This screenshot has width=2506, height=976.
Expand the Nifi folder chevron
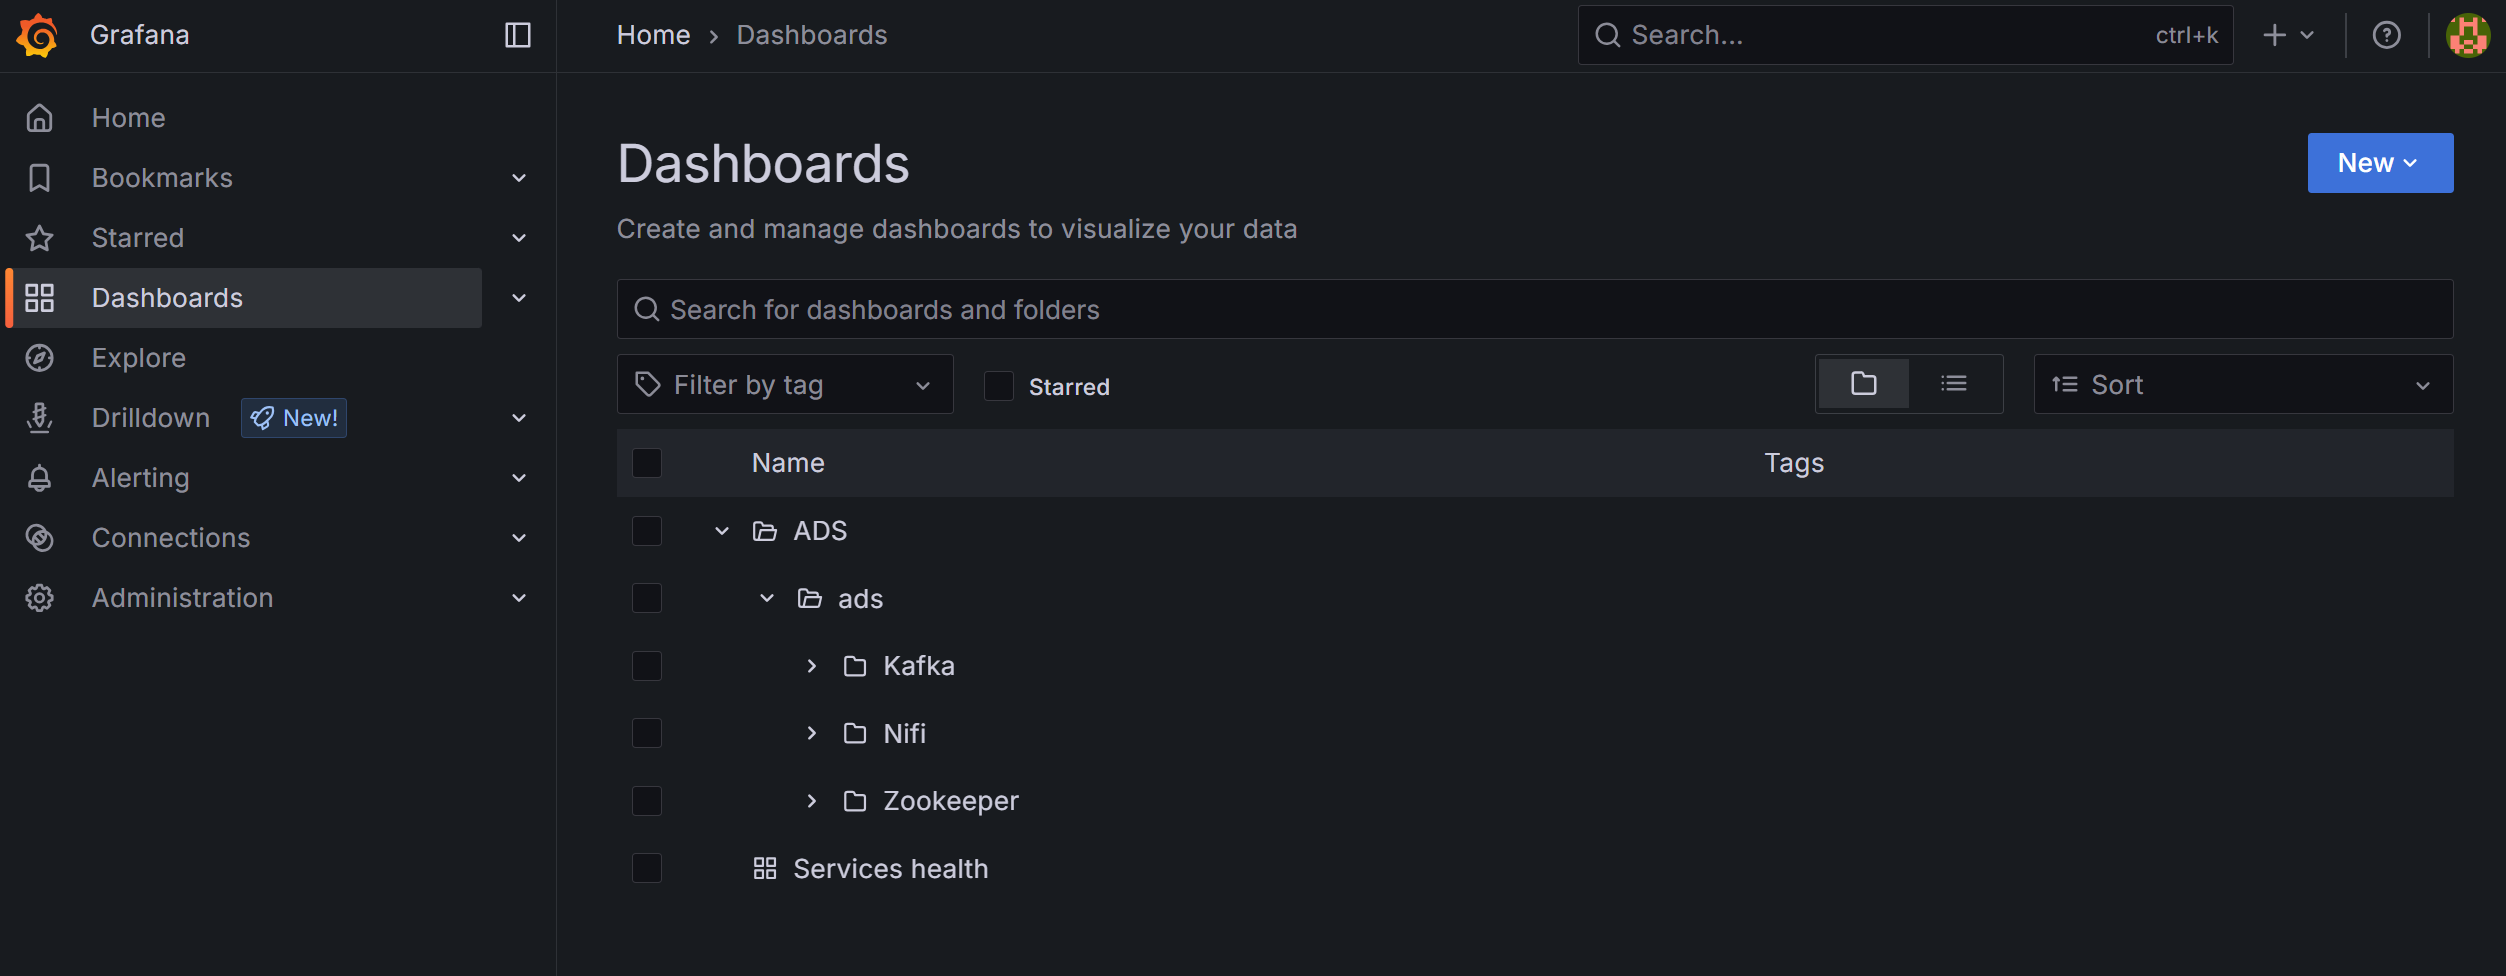click(812, 733)
